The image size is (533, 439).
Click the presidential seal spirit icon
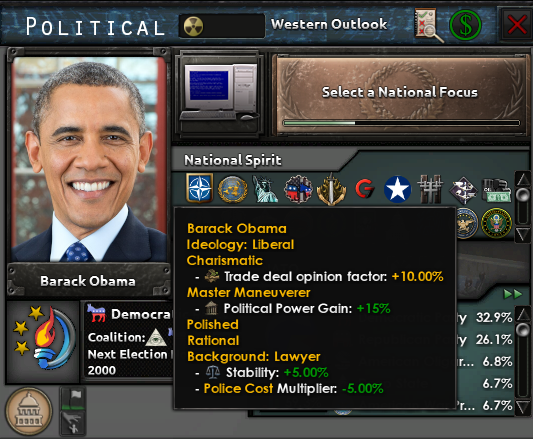496,223
